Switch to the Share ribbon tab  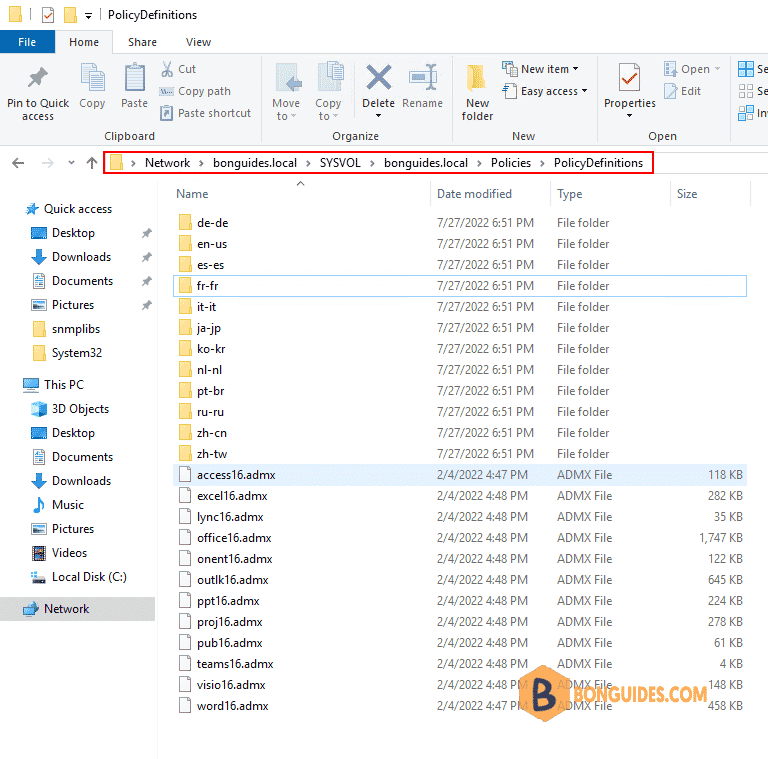pyautogui.click(x=143, y=42)
